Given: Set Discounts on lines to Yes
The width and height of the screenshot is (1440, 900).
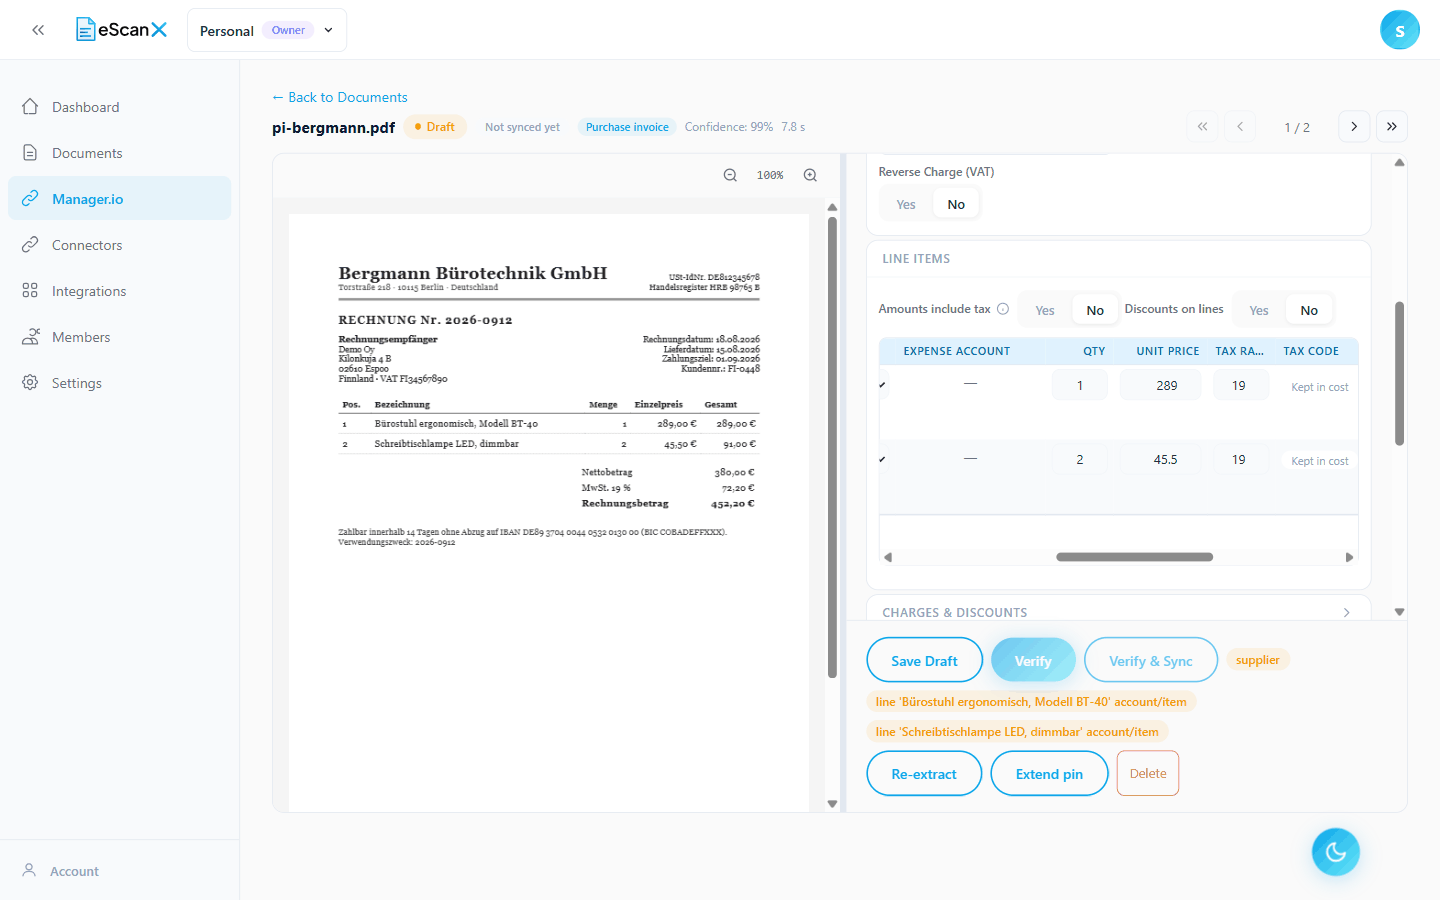Looking at the screenshot, I should pyautogui.click(x=1259, y=310).
